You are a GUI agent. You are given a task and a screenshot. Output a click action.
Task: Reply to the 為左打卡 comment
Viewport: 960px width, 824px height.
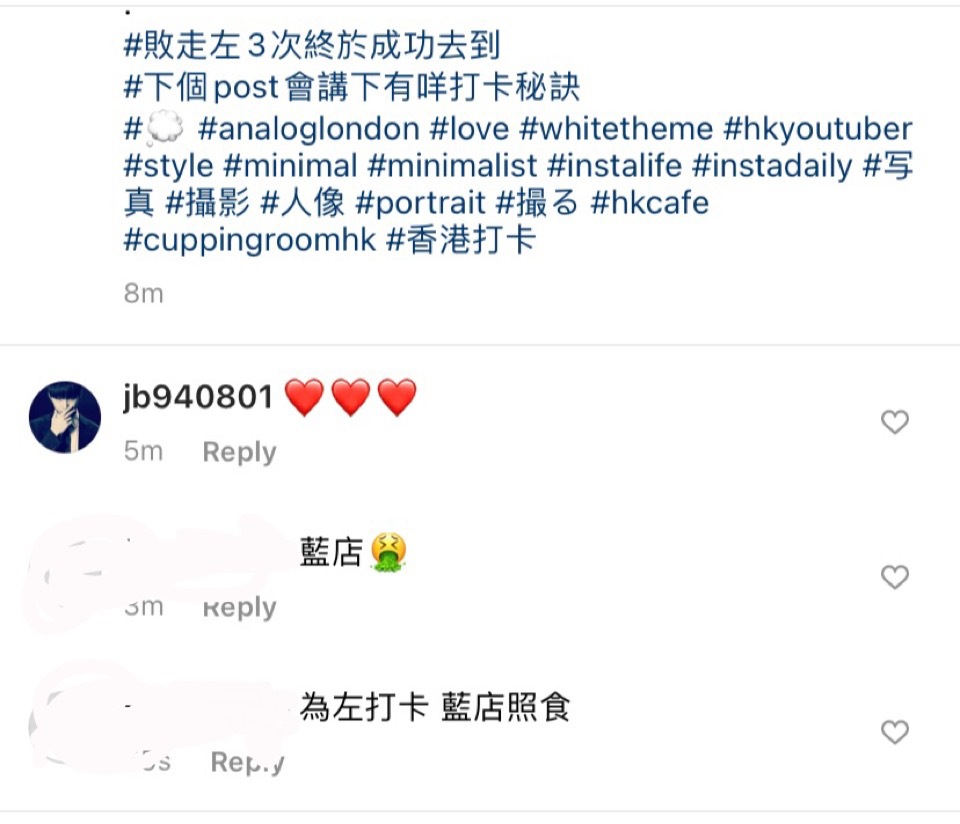247,762
